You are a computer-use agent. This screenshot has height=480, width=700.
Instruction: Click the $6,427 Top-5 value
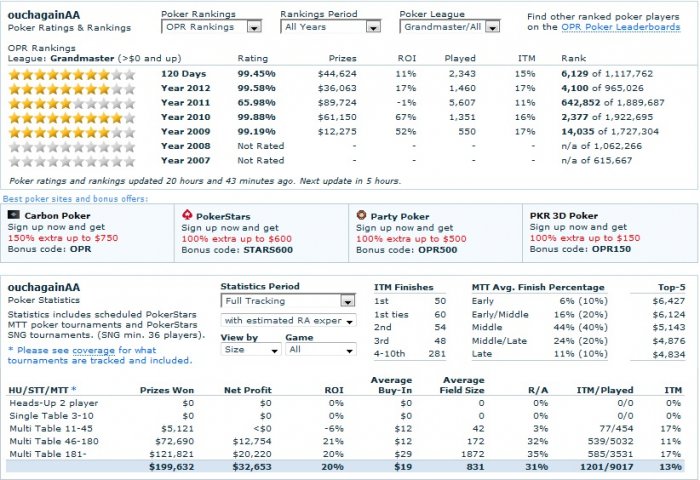tap(668, 301)
